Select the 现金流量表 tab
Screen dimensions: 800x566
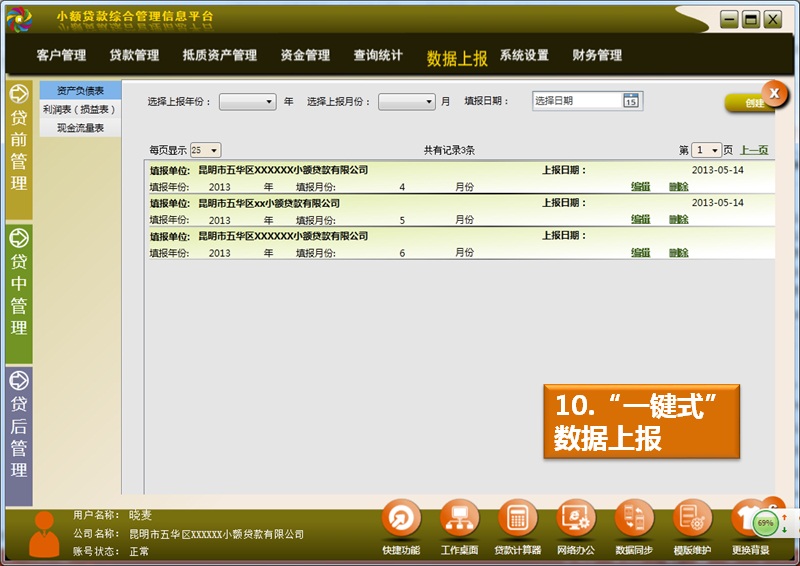tap(80, 128)
